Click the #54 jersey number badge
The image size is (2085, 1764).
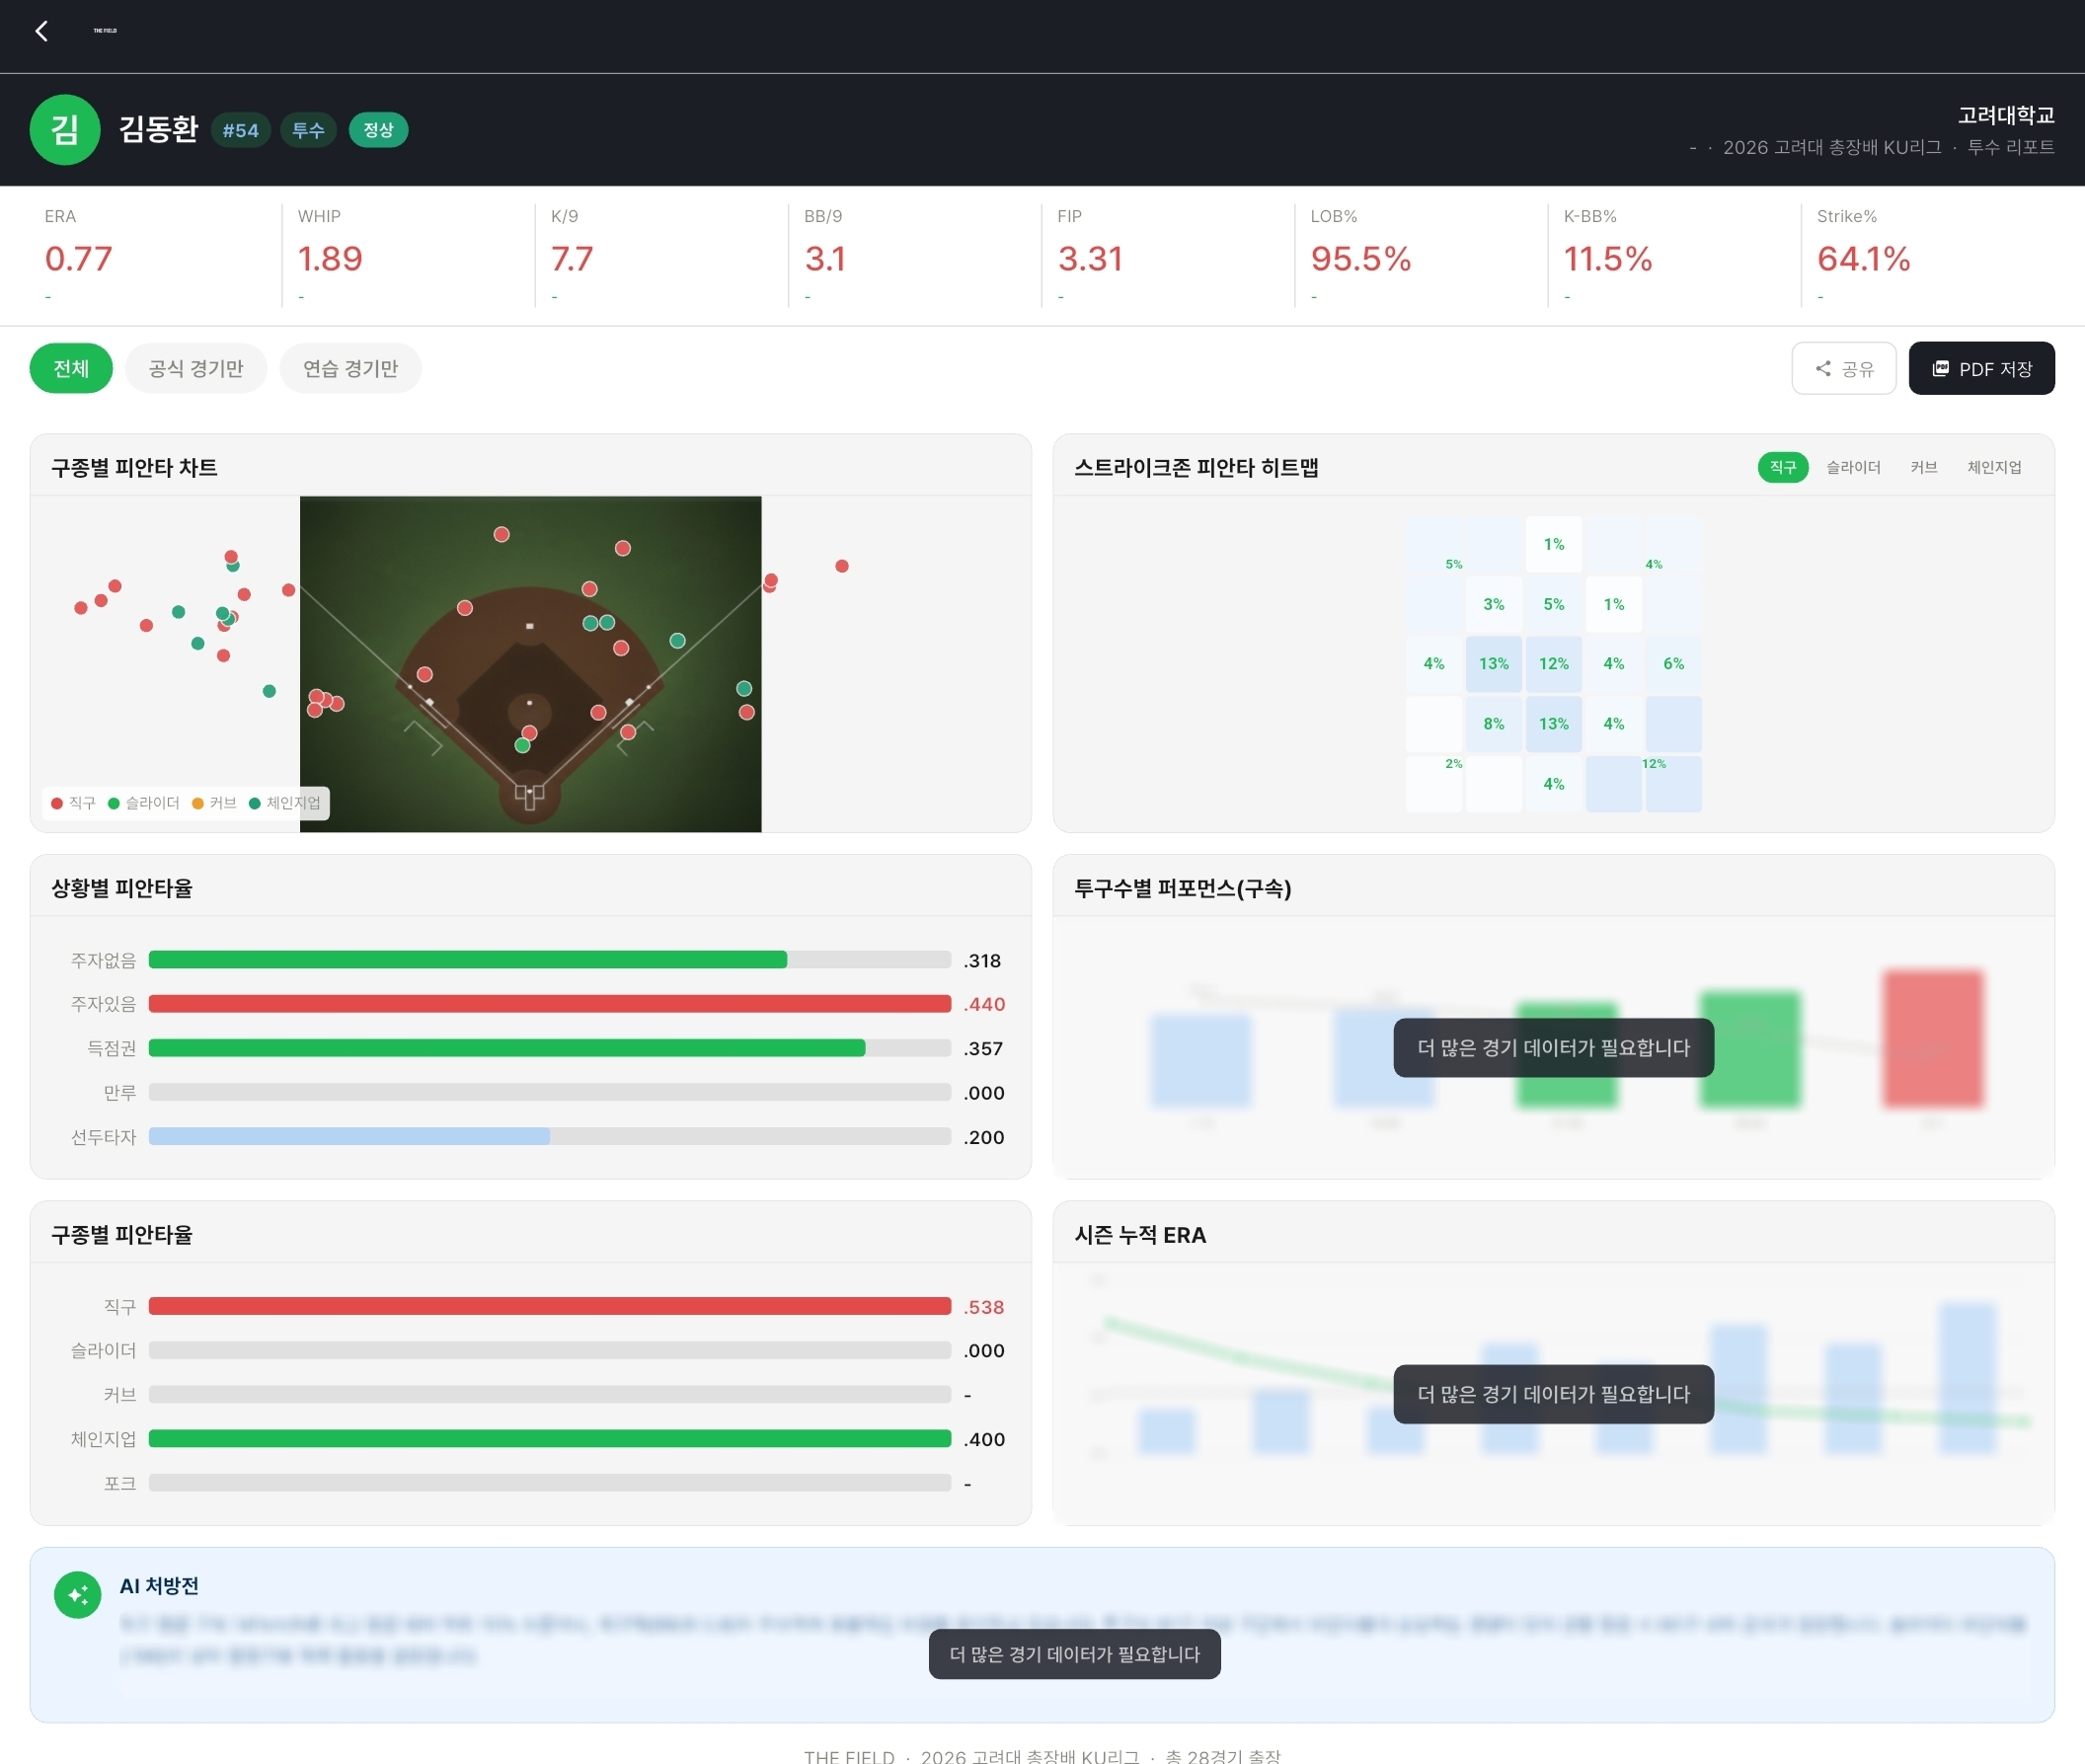(240, 130)
